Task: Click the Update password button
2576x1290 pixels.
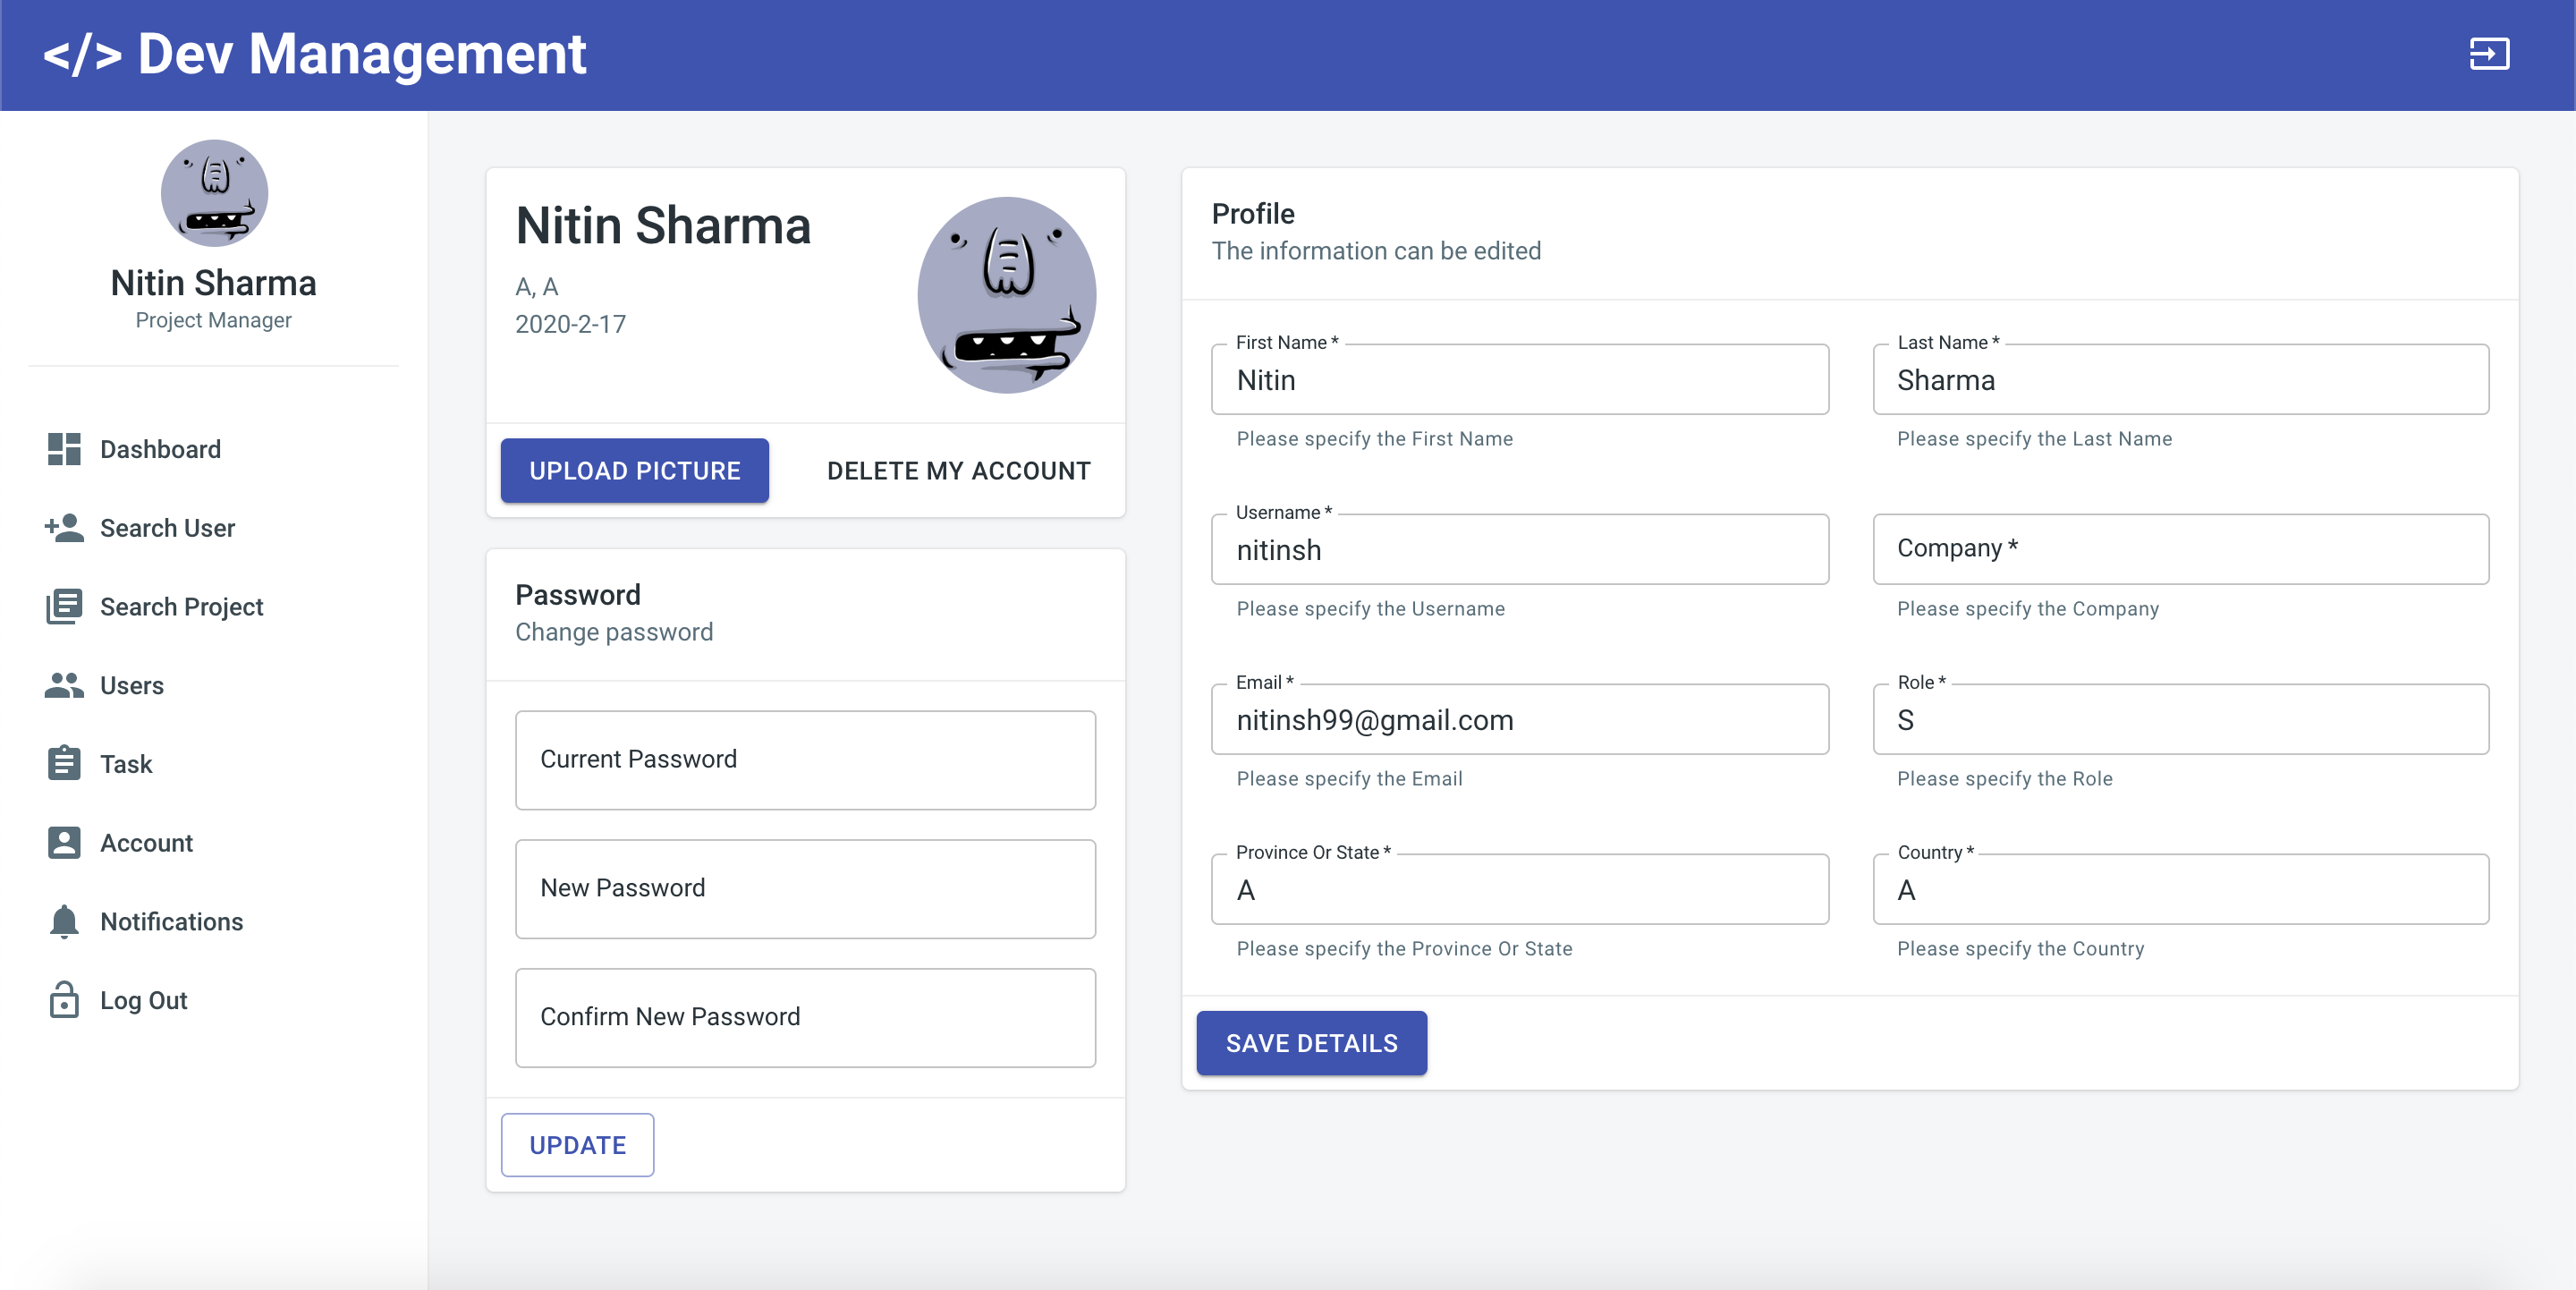Action: 577,1145
